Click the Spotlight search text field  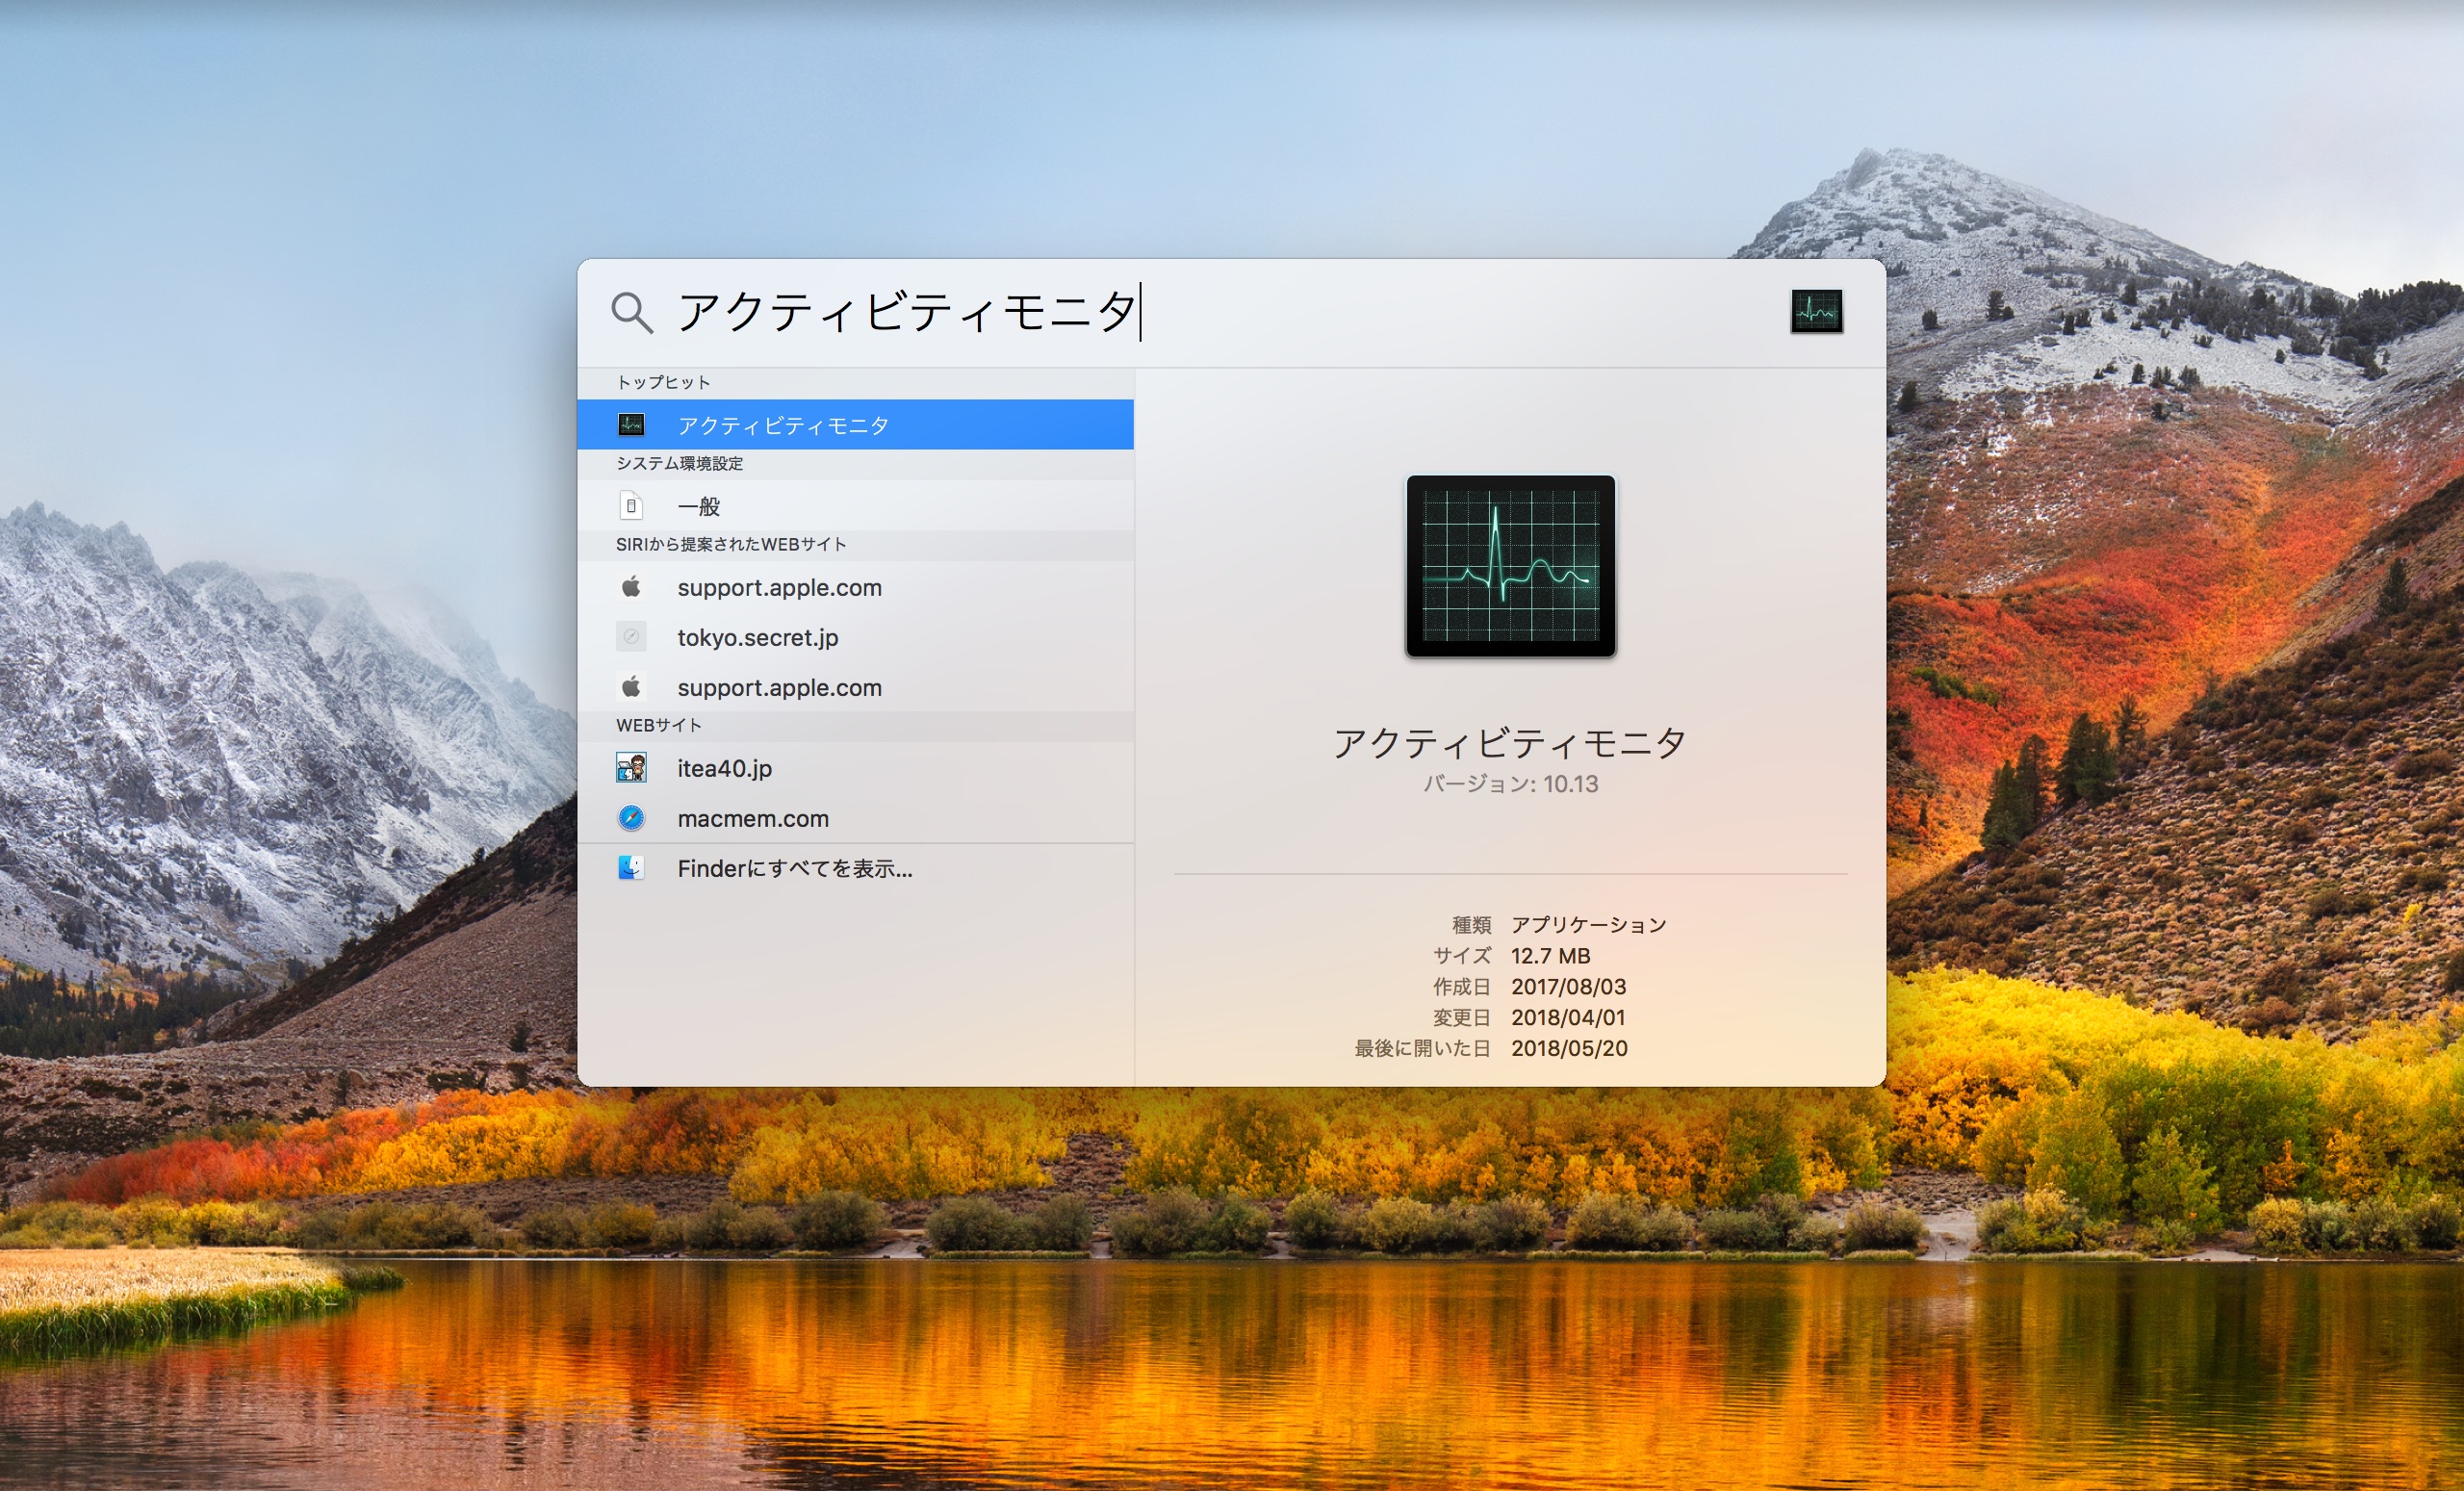(x=1220, y=312)
